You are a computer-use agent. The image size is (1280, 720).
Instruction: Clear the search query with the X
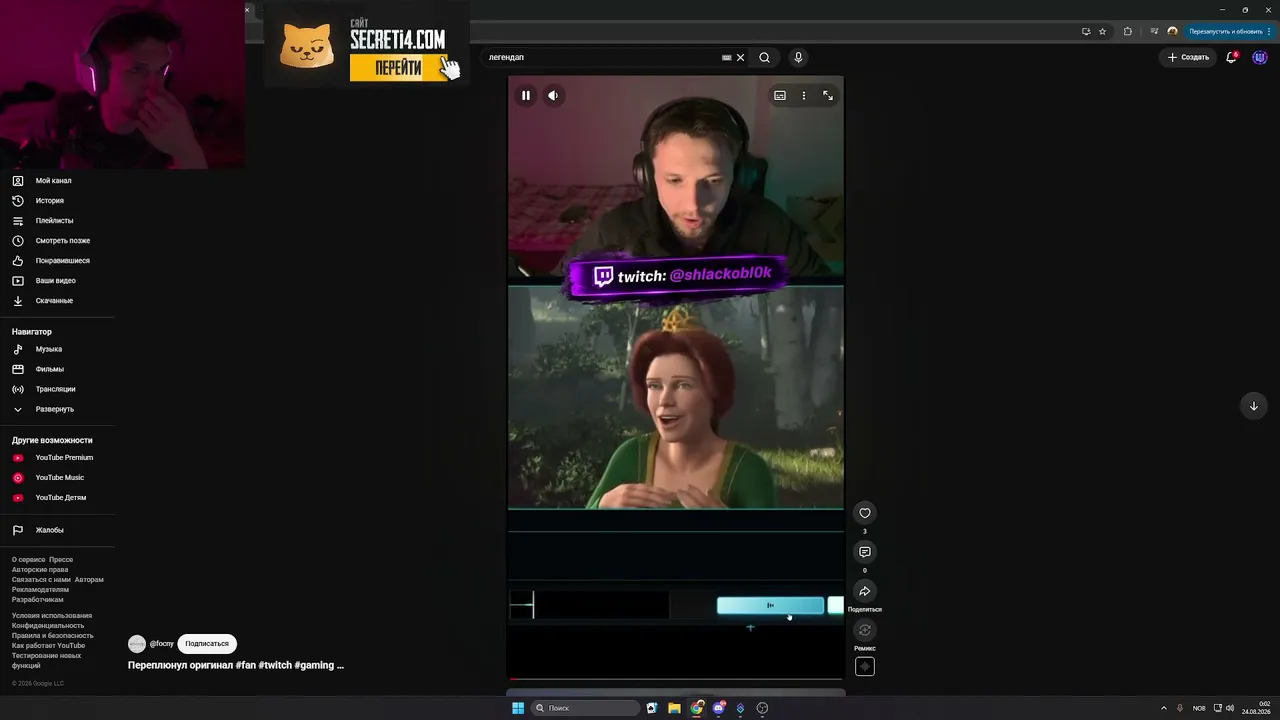coord(741,58)
